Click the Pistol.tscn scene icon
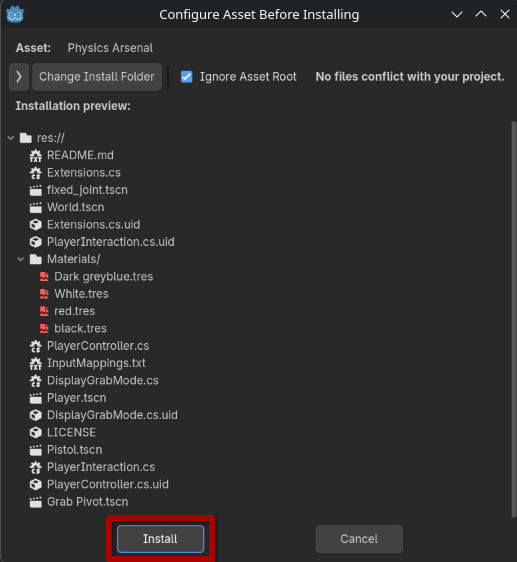 click(x=35, y=450)
